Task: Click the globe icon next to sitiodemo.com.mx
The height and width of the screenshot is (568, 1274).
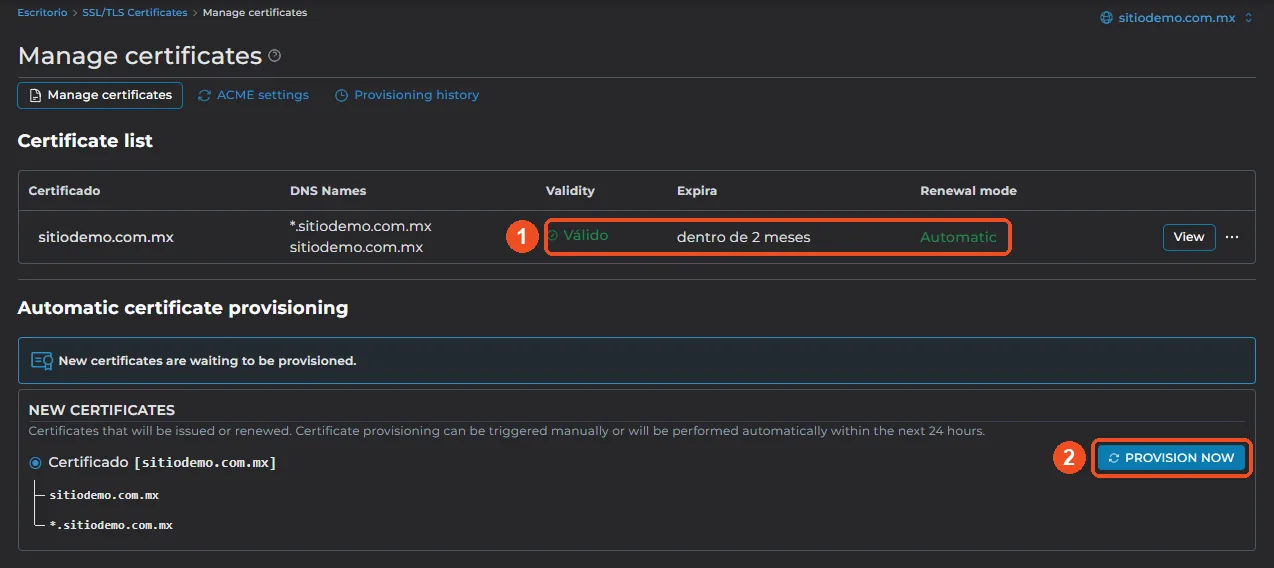Action: coord(1105,18)
